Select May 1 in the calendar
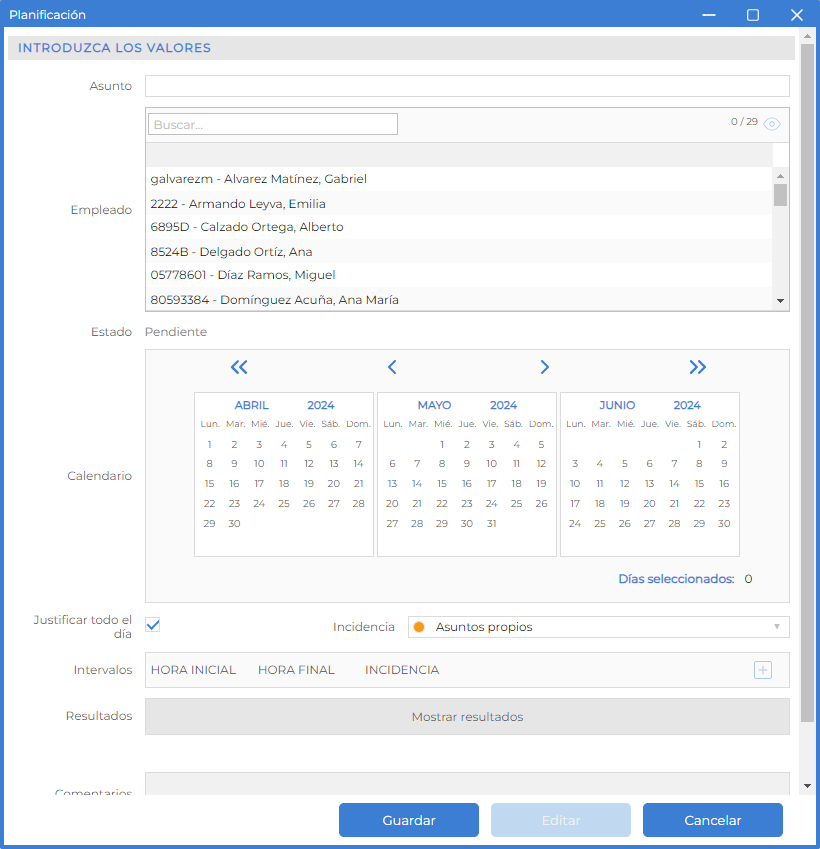820x849 pixels. [442, 445]
